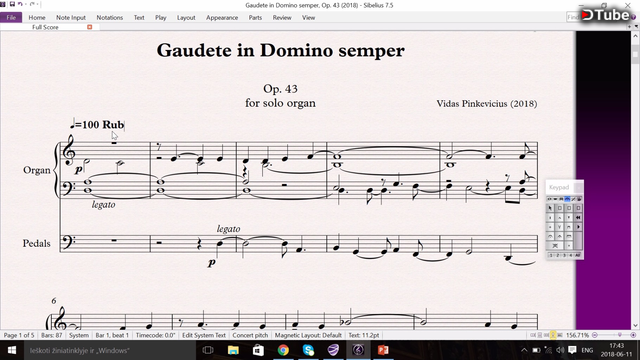Select the second Keypad layout tab
The height and width of the screenshot is (360, 640).
point(555,199)
